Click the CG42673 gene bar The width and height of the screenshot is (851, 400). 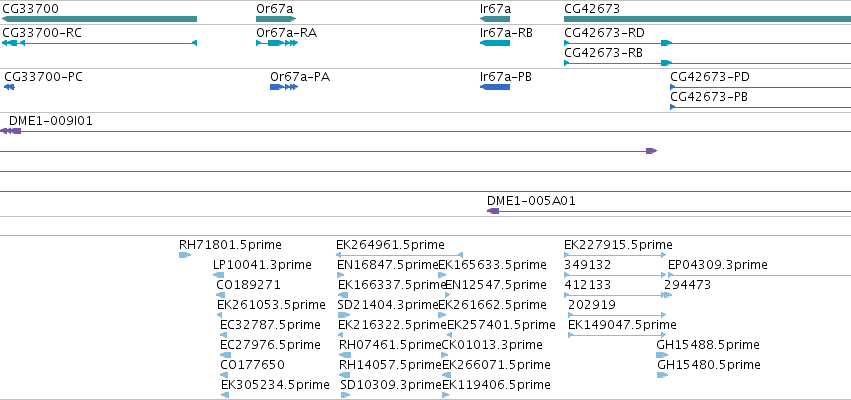[708, 19]
